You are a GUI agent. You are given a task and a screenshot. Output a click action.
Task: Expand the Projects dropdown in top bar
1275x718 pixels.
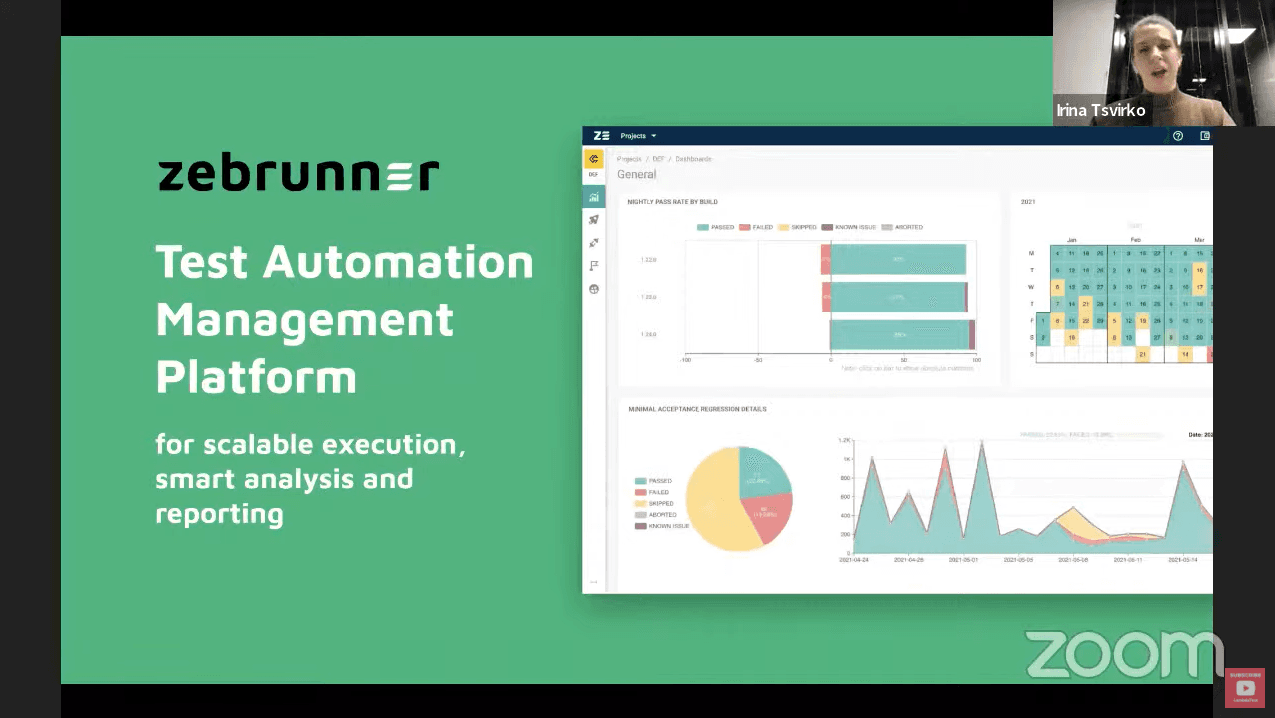(x=638, y=136)
